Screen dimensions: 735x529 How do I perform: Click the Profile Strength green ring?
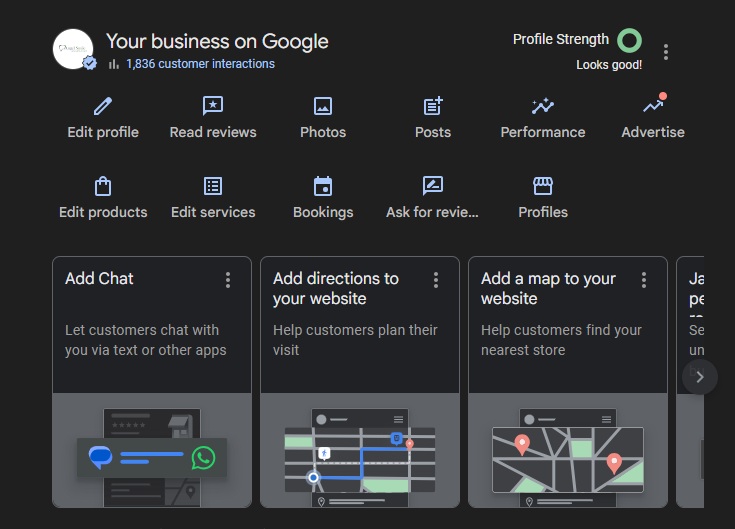630,40
